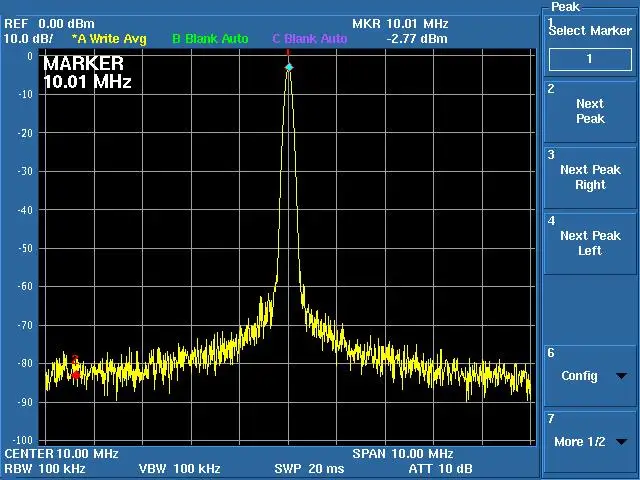Toggle the Trace C Blank Auto indicator
This screenshot has width=640, height=480.
[x=310, y=39]
